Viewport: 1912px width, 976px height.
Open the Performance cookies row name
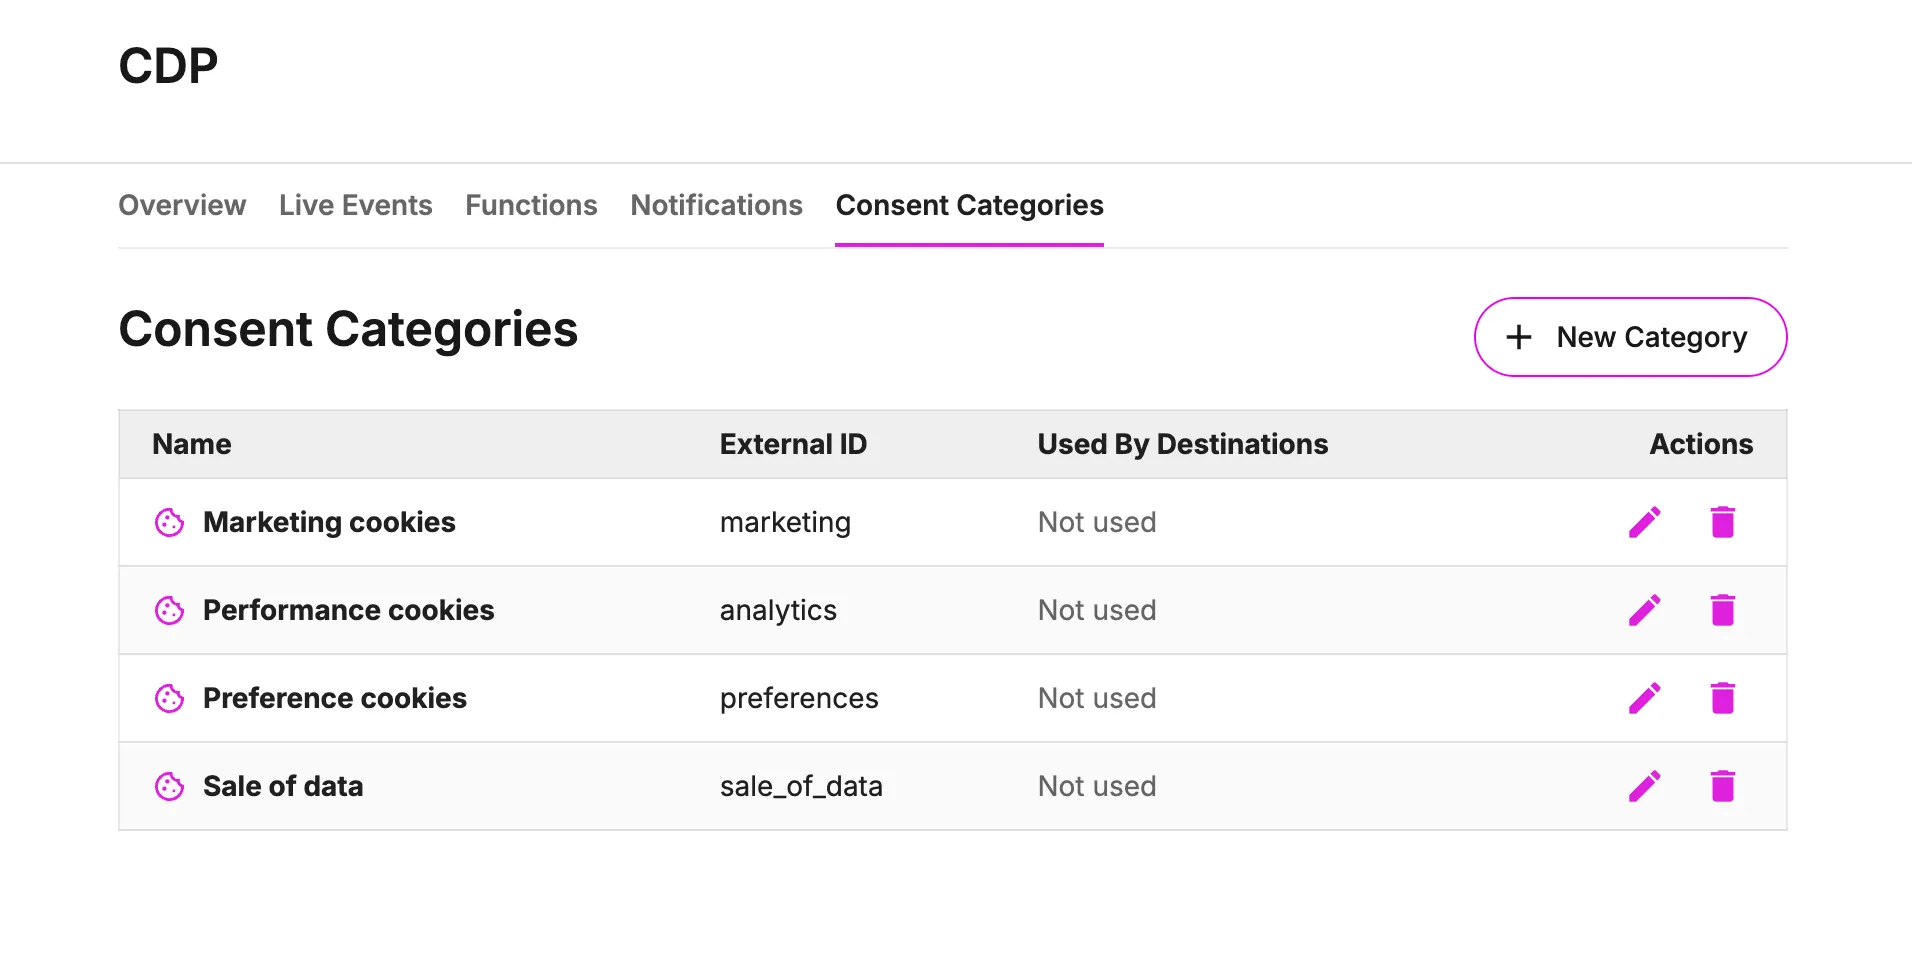point(348,610)
